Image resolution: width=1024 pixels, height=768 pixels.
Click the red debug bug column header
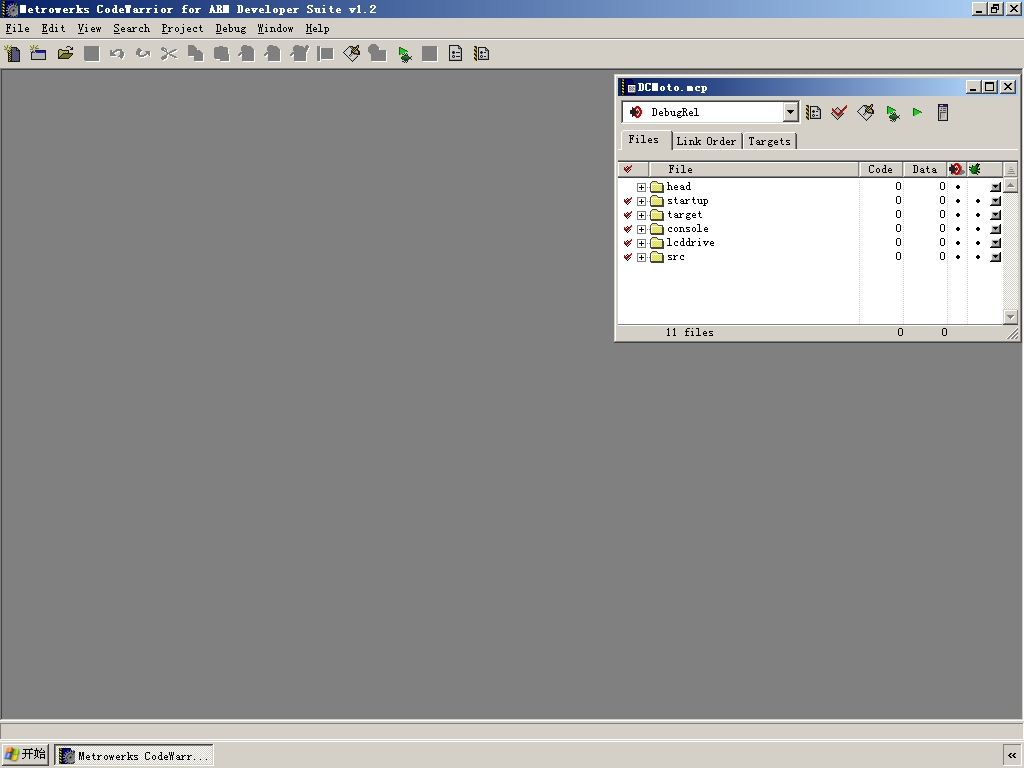pyautogui.click(x=957, y=169)
